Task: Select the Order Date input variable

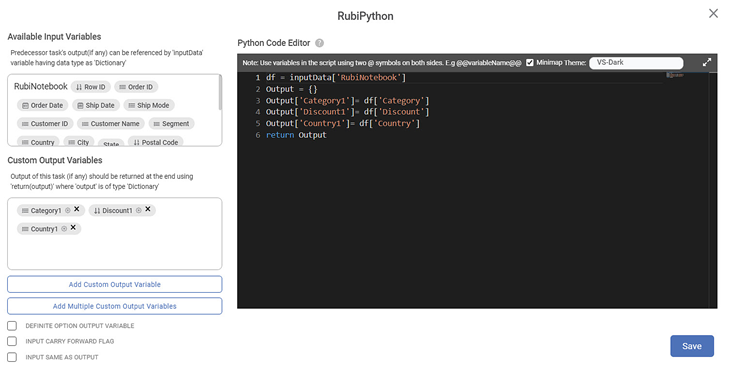Action: pyautogui.click(x=43, y=105)
